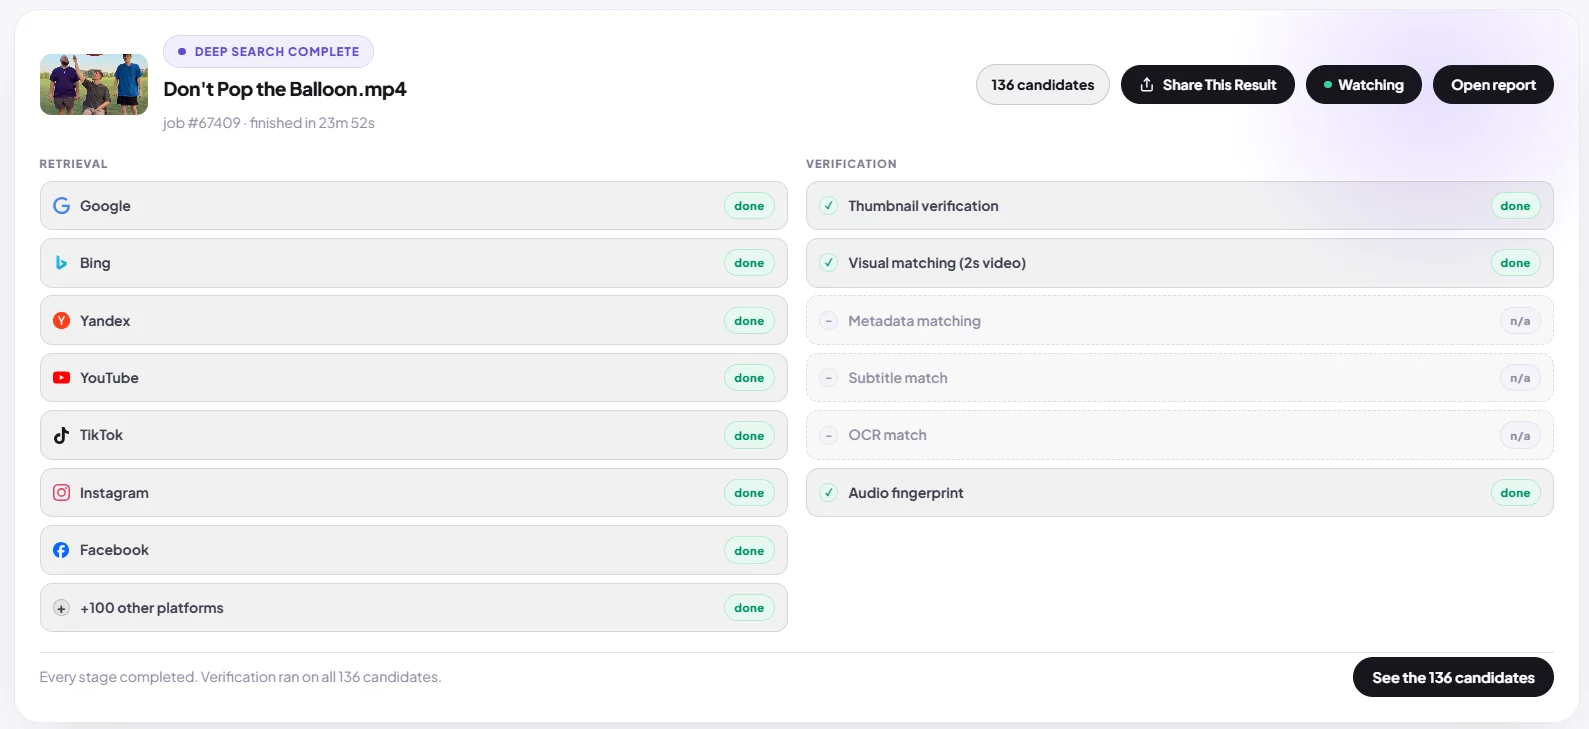The width and height of the screenshot is (1589, 729).
Task: Toggle the Watching status button
Action: [1364, 85]
